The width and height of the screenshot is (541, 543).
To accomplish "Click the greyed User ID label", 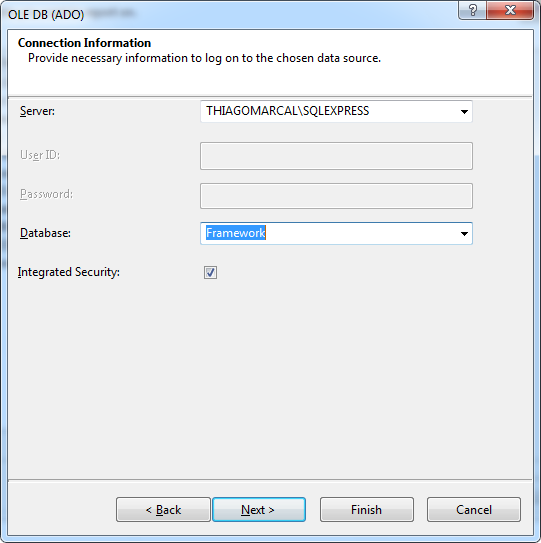I will pyautogui.click(x=40, y=155).
